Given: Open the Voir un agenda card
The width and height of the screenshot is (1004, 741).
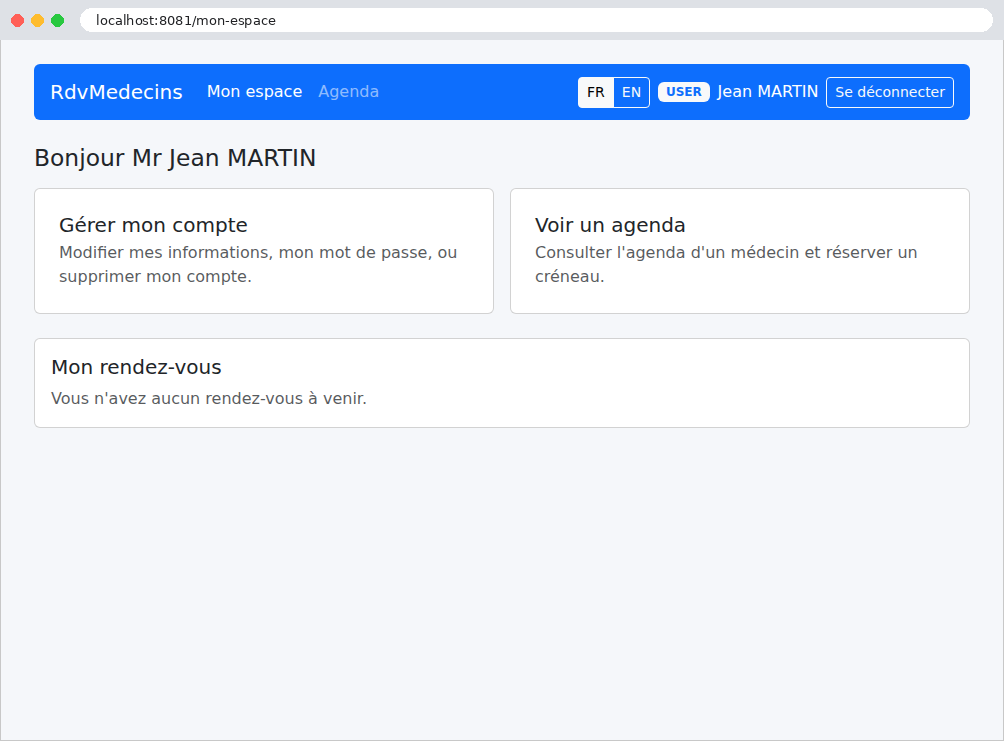Looking at the screenshot, I should click(740, 251).
